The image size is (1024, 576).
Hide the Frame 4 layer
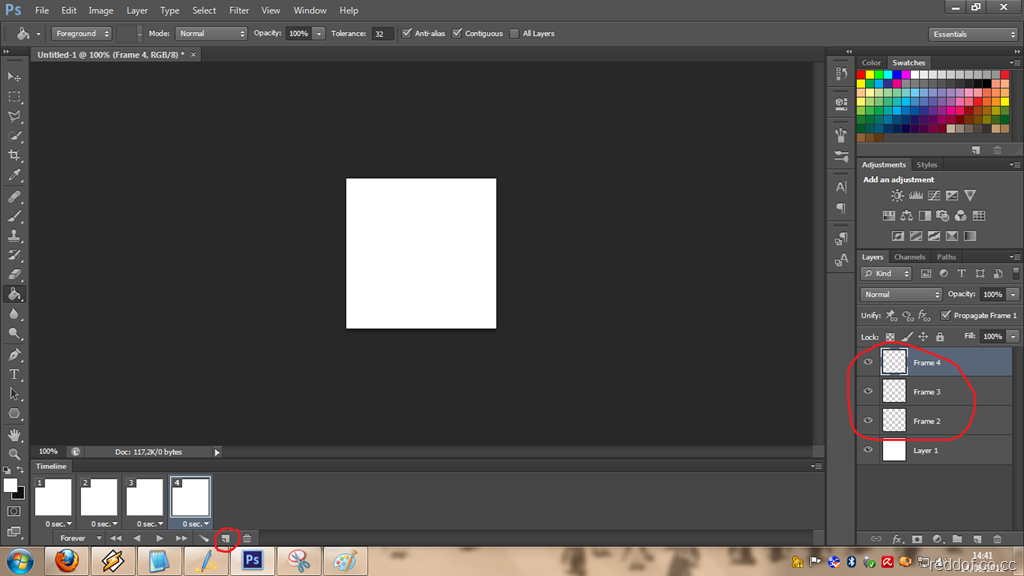[868, 362]
